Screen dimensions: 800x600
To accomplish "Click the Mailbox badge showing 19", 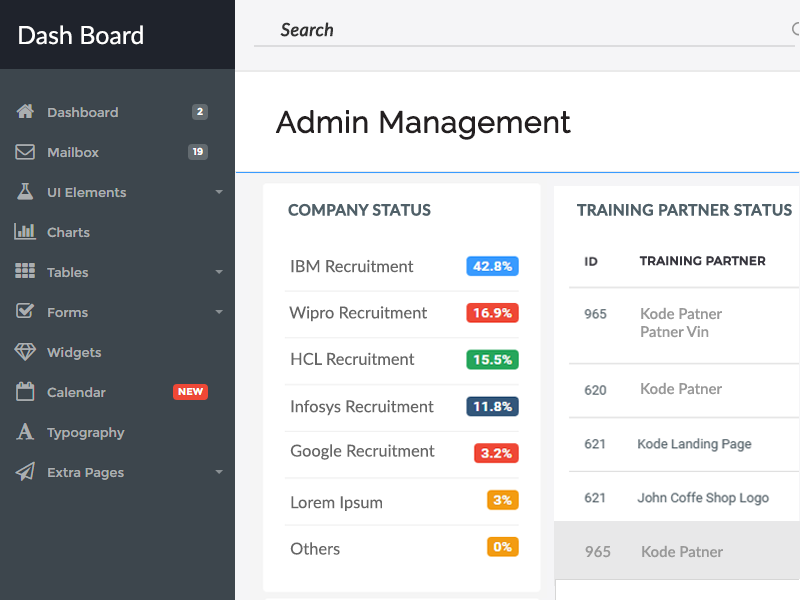I will 197,152.
